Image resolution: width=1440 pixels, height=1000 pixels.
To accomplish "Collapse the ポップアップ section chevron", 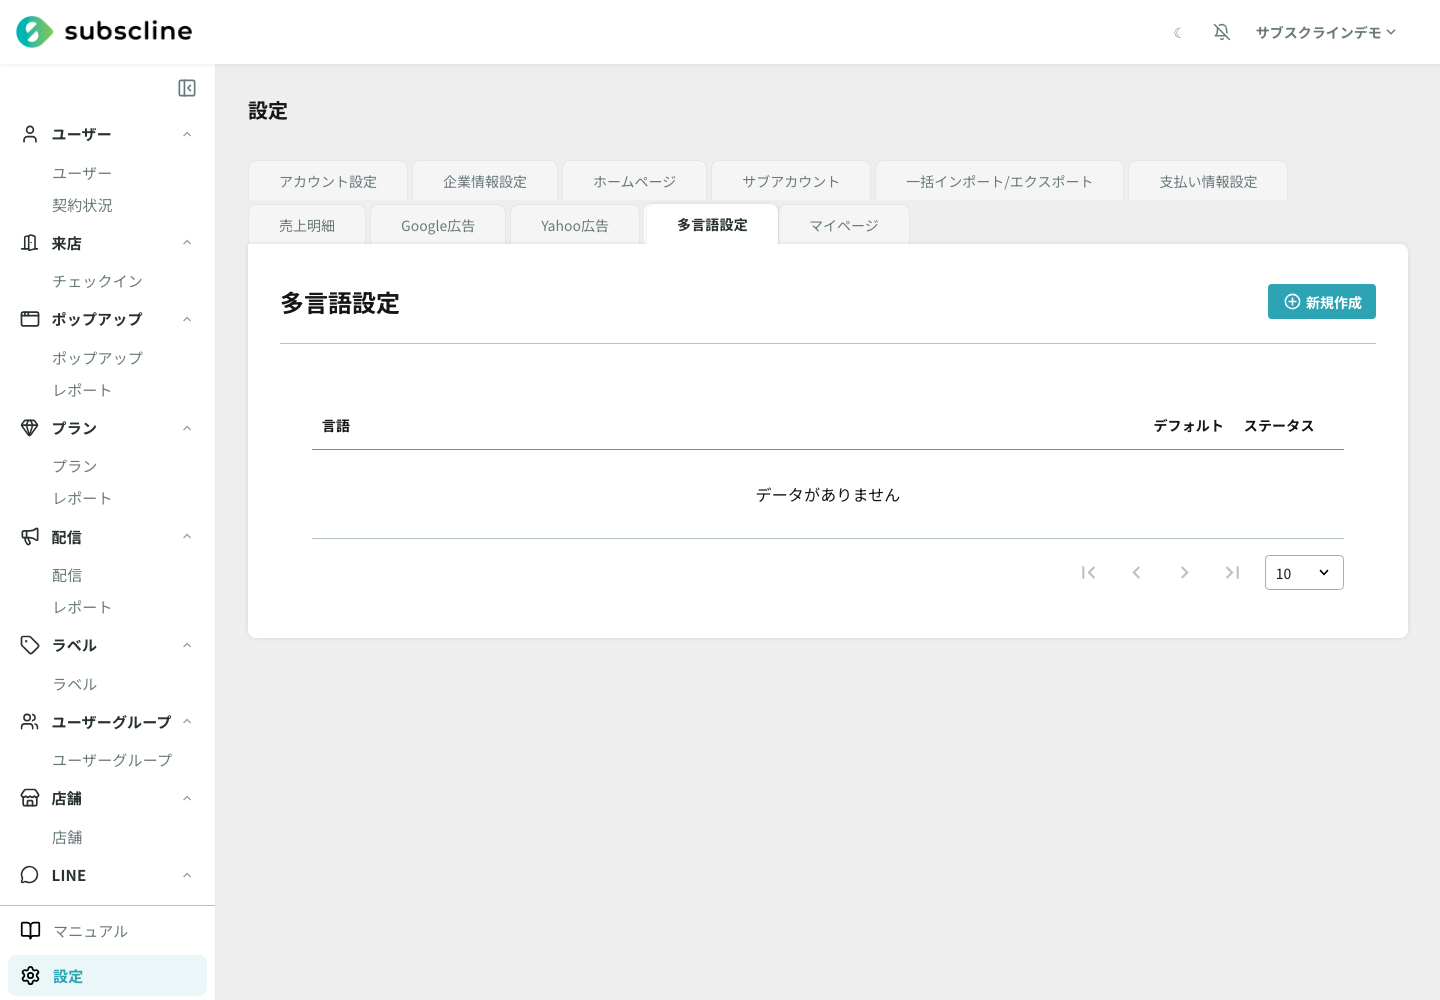I will click(x=187, y=319).
